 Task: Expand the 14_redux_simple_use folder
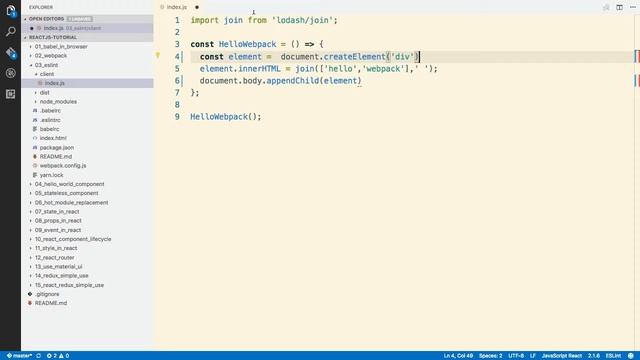click(x=61, y=276)
